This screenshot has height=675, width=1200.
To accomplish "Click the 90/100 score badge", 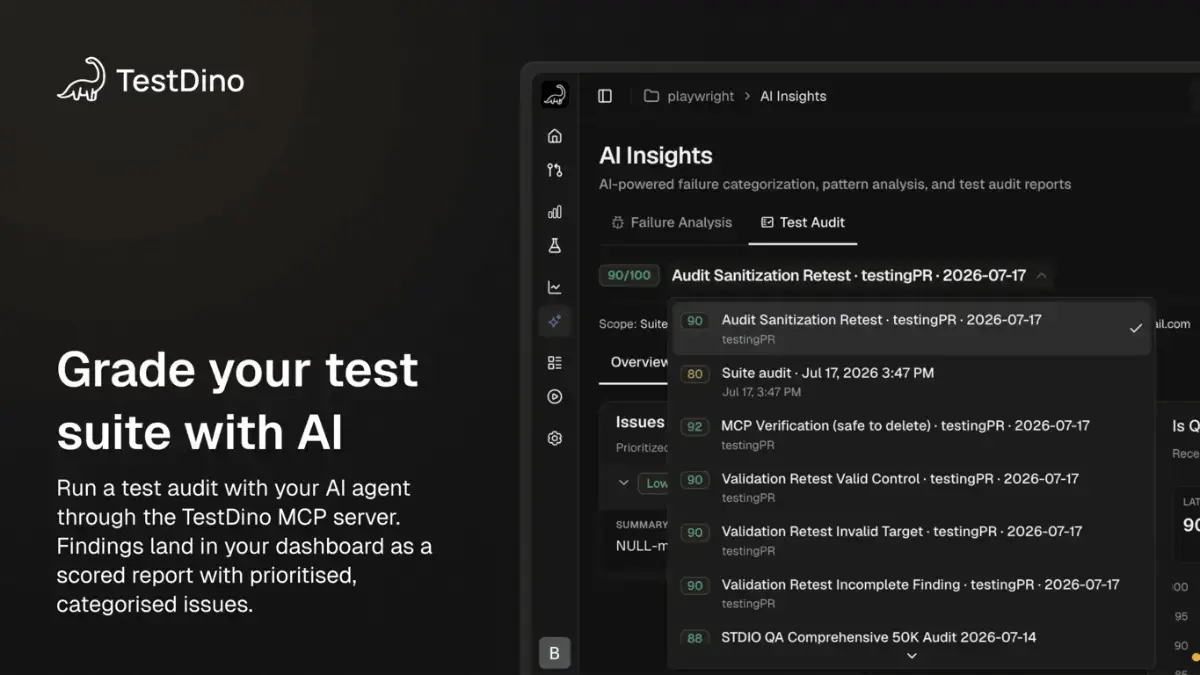I will tap(629, 275).
